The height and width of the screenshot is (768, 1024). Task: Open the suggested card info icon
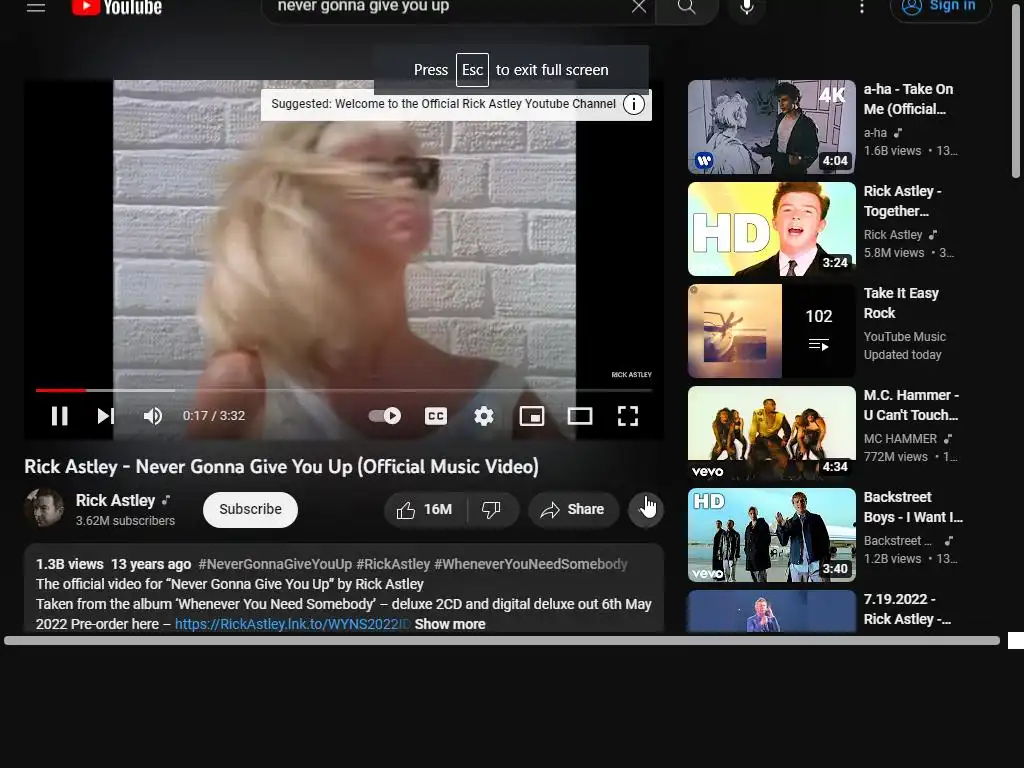(633, 104)
